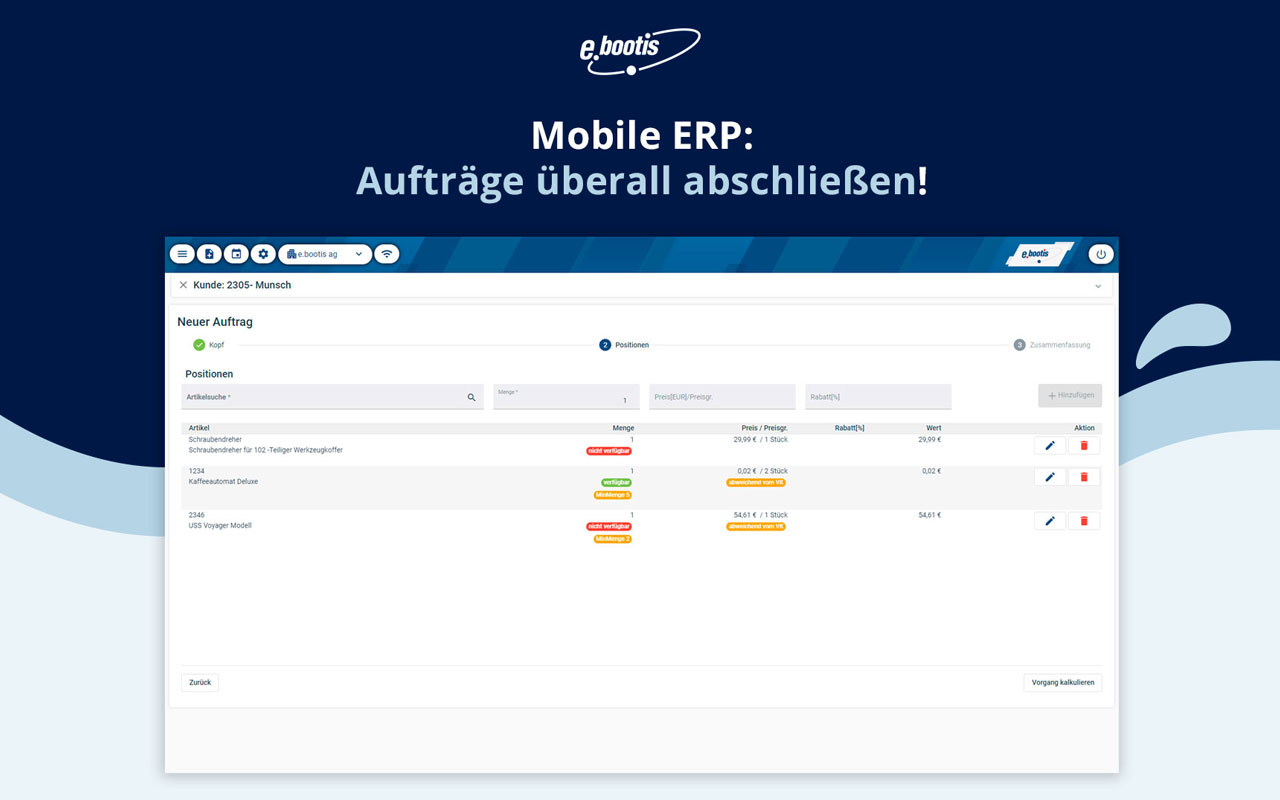Click the new document icon
1280x800 pixels.
tap(209, 254)
